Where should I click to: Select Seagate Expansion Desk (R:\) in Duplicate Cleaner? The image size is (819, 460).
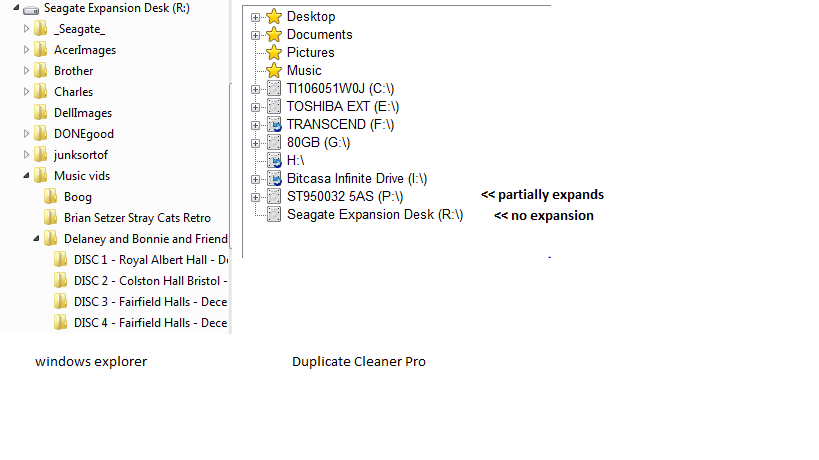[374, 215]
